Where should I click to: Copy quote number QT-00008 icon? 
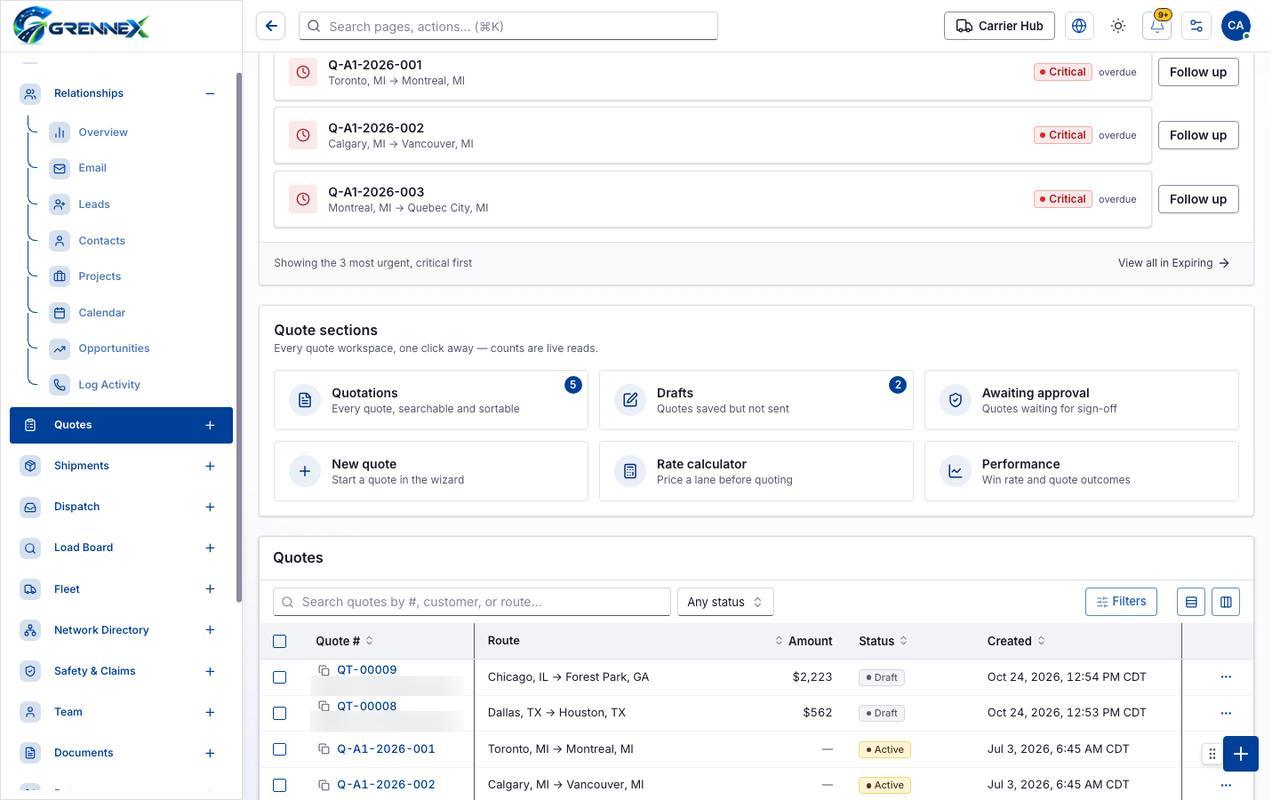(x=324, y=706)
